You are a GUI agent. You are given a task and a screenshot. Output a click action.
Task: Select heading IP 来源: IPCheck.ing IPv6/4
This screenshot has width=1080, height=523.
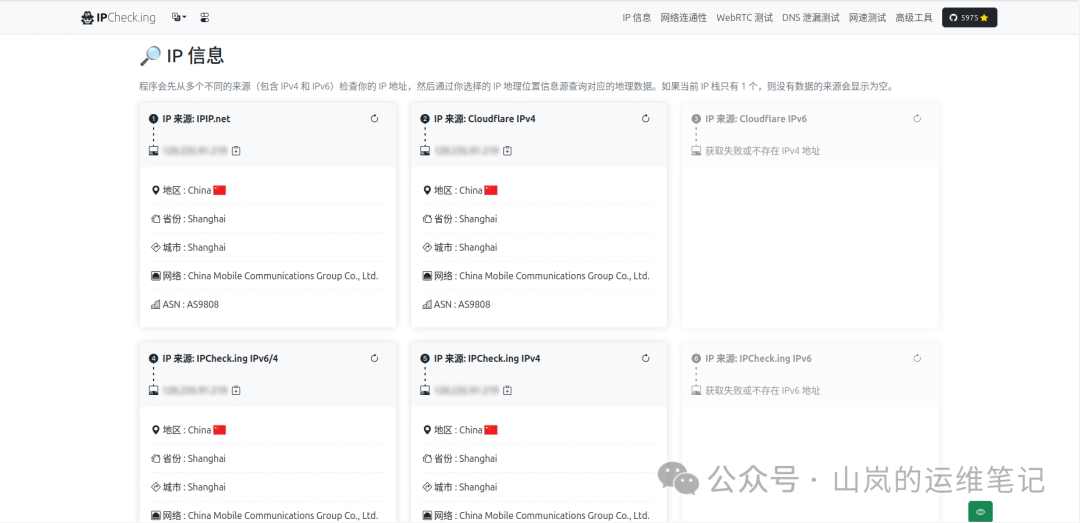pos(220,358)
